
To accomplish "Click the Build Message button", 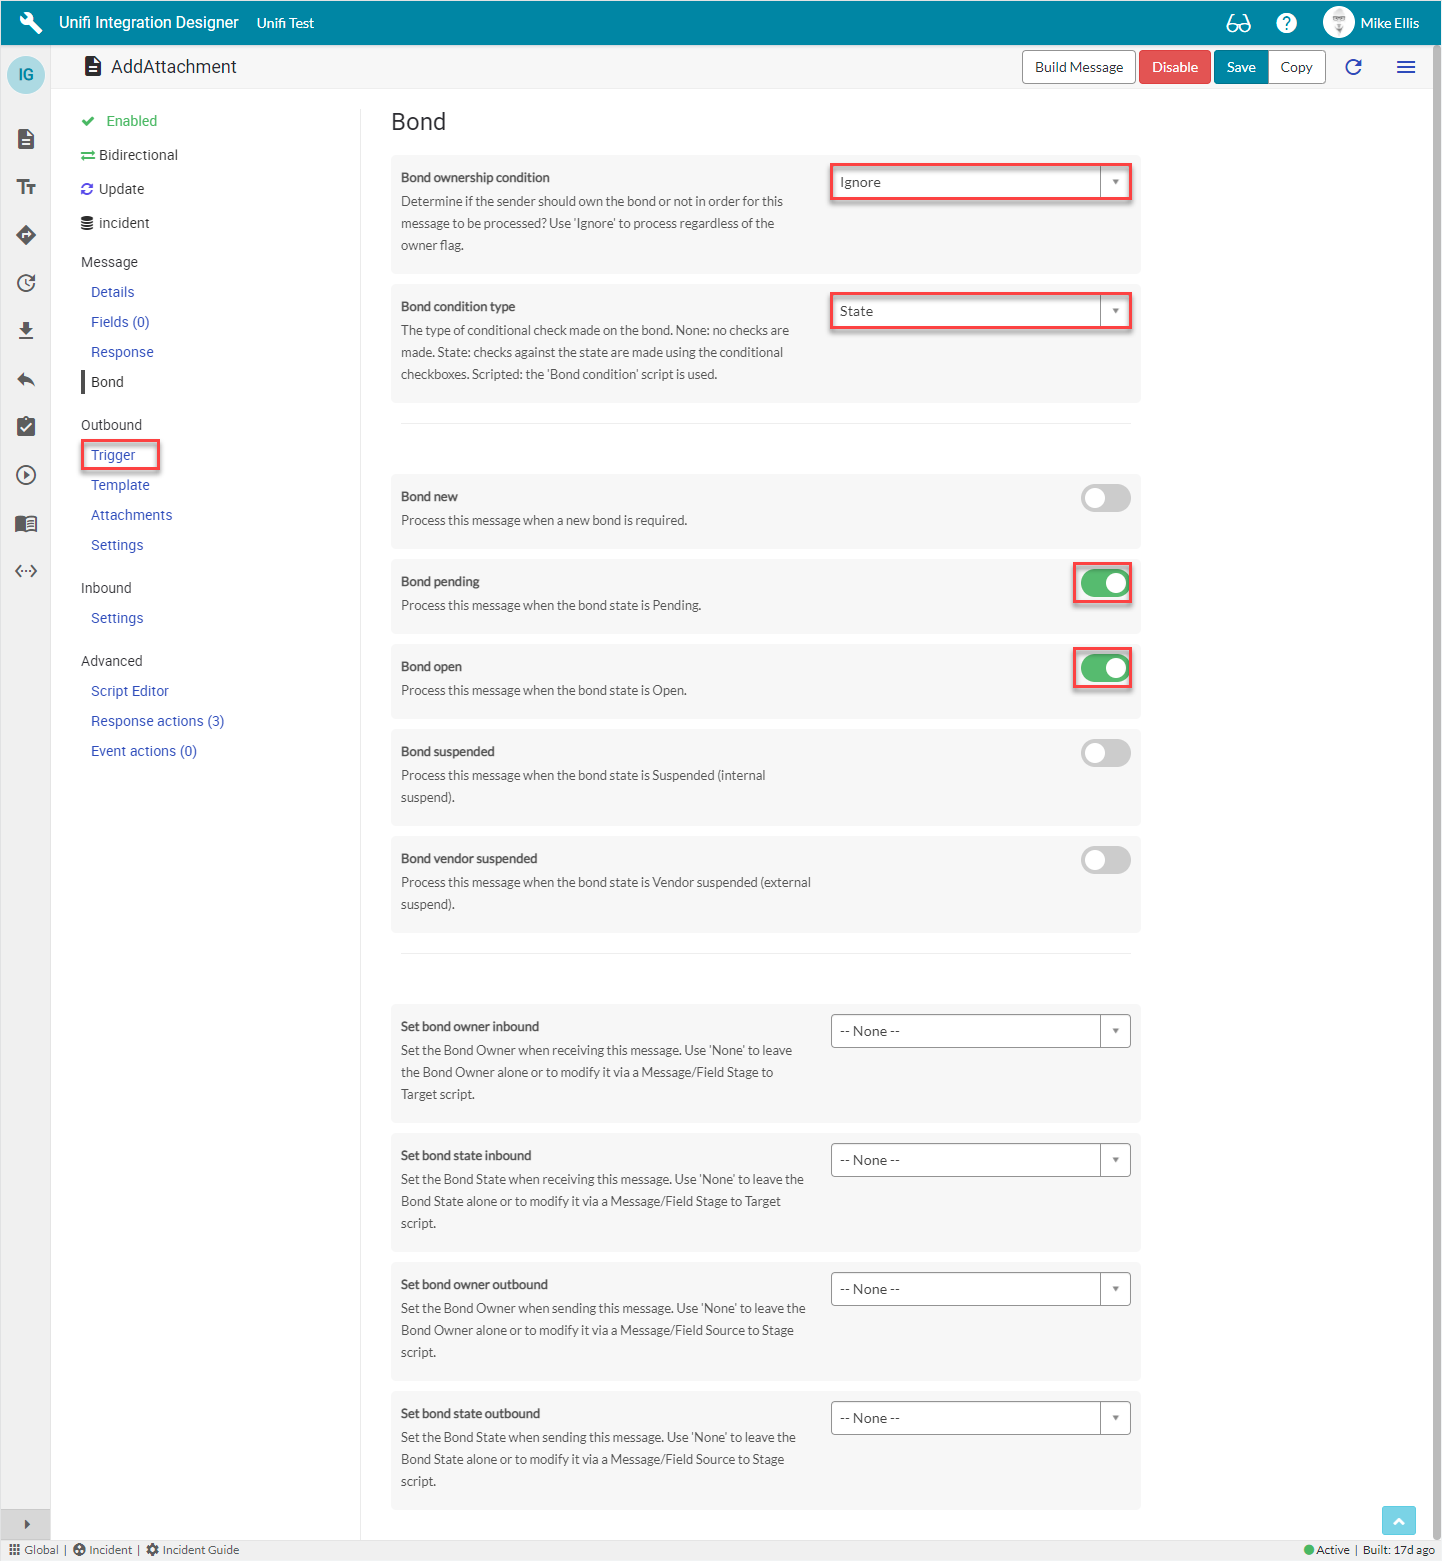I will 1078,67.
